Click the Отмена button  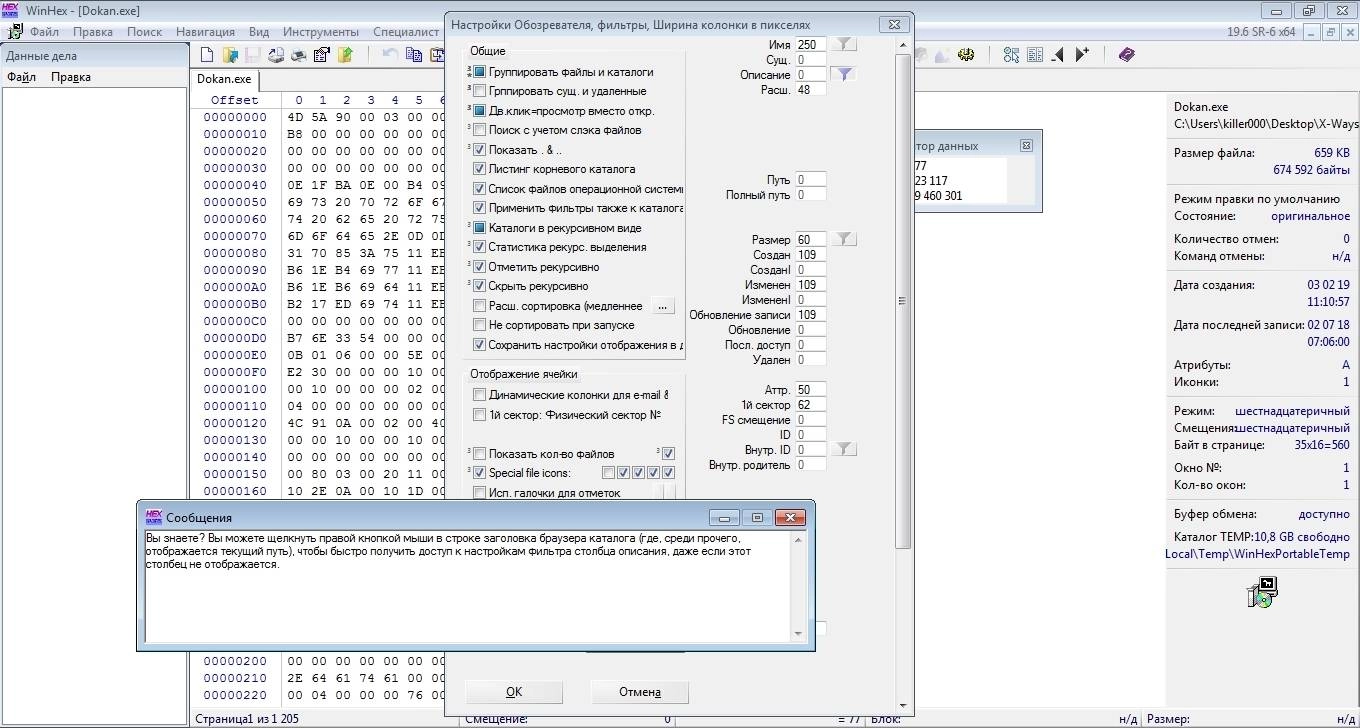[640, 692]
